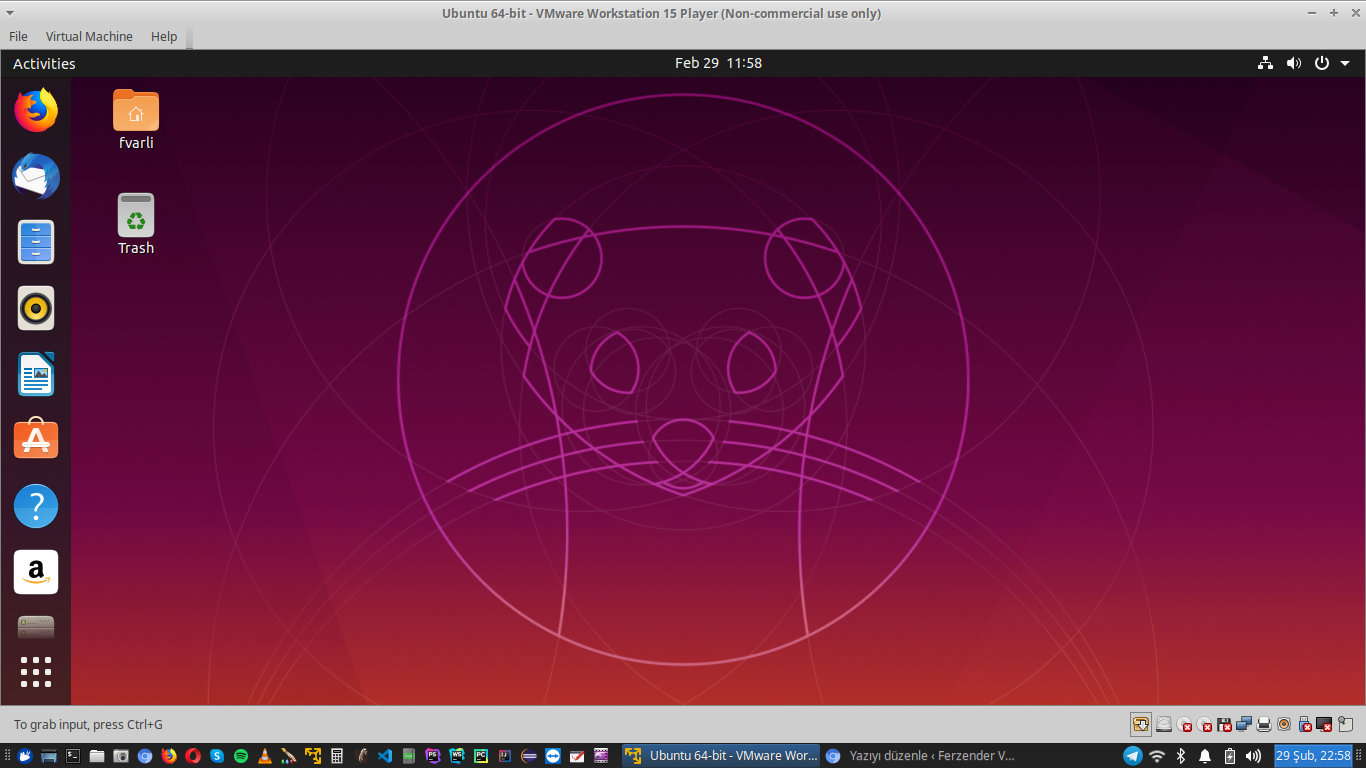Image resolution: width=1366 pixels, height=768 pixels.
Task: Launch PhpStorm from the host panel
Action: point(433,756)
